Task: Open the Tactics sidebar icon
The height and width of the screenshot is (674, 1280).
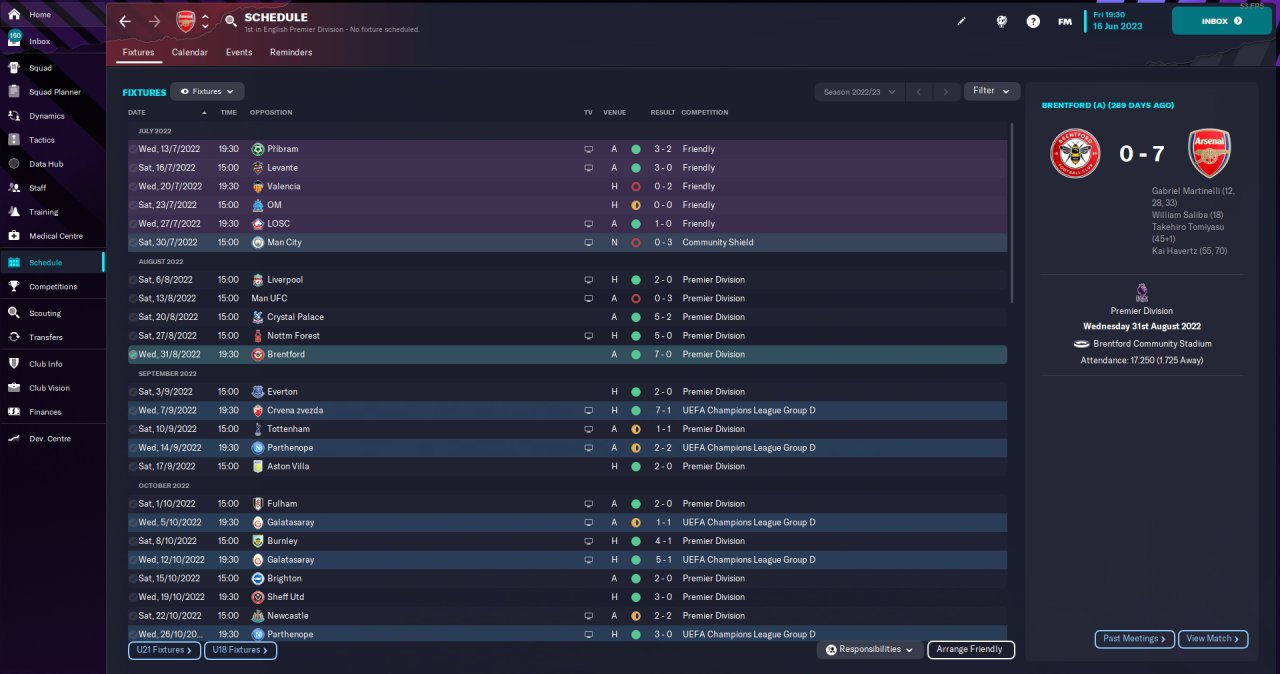Action: tap(14, 140)
